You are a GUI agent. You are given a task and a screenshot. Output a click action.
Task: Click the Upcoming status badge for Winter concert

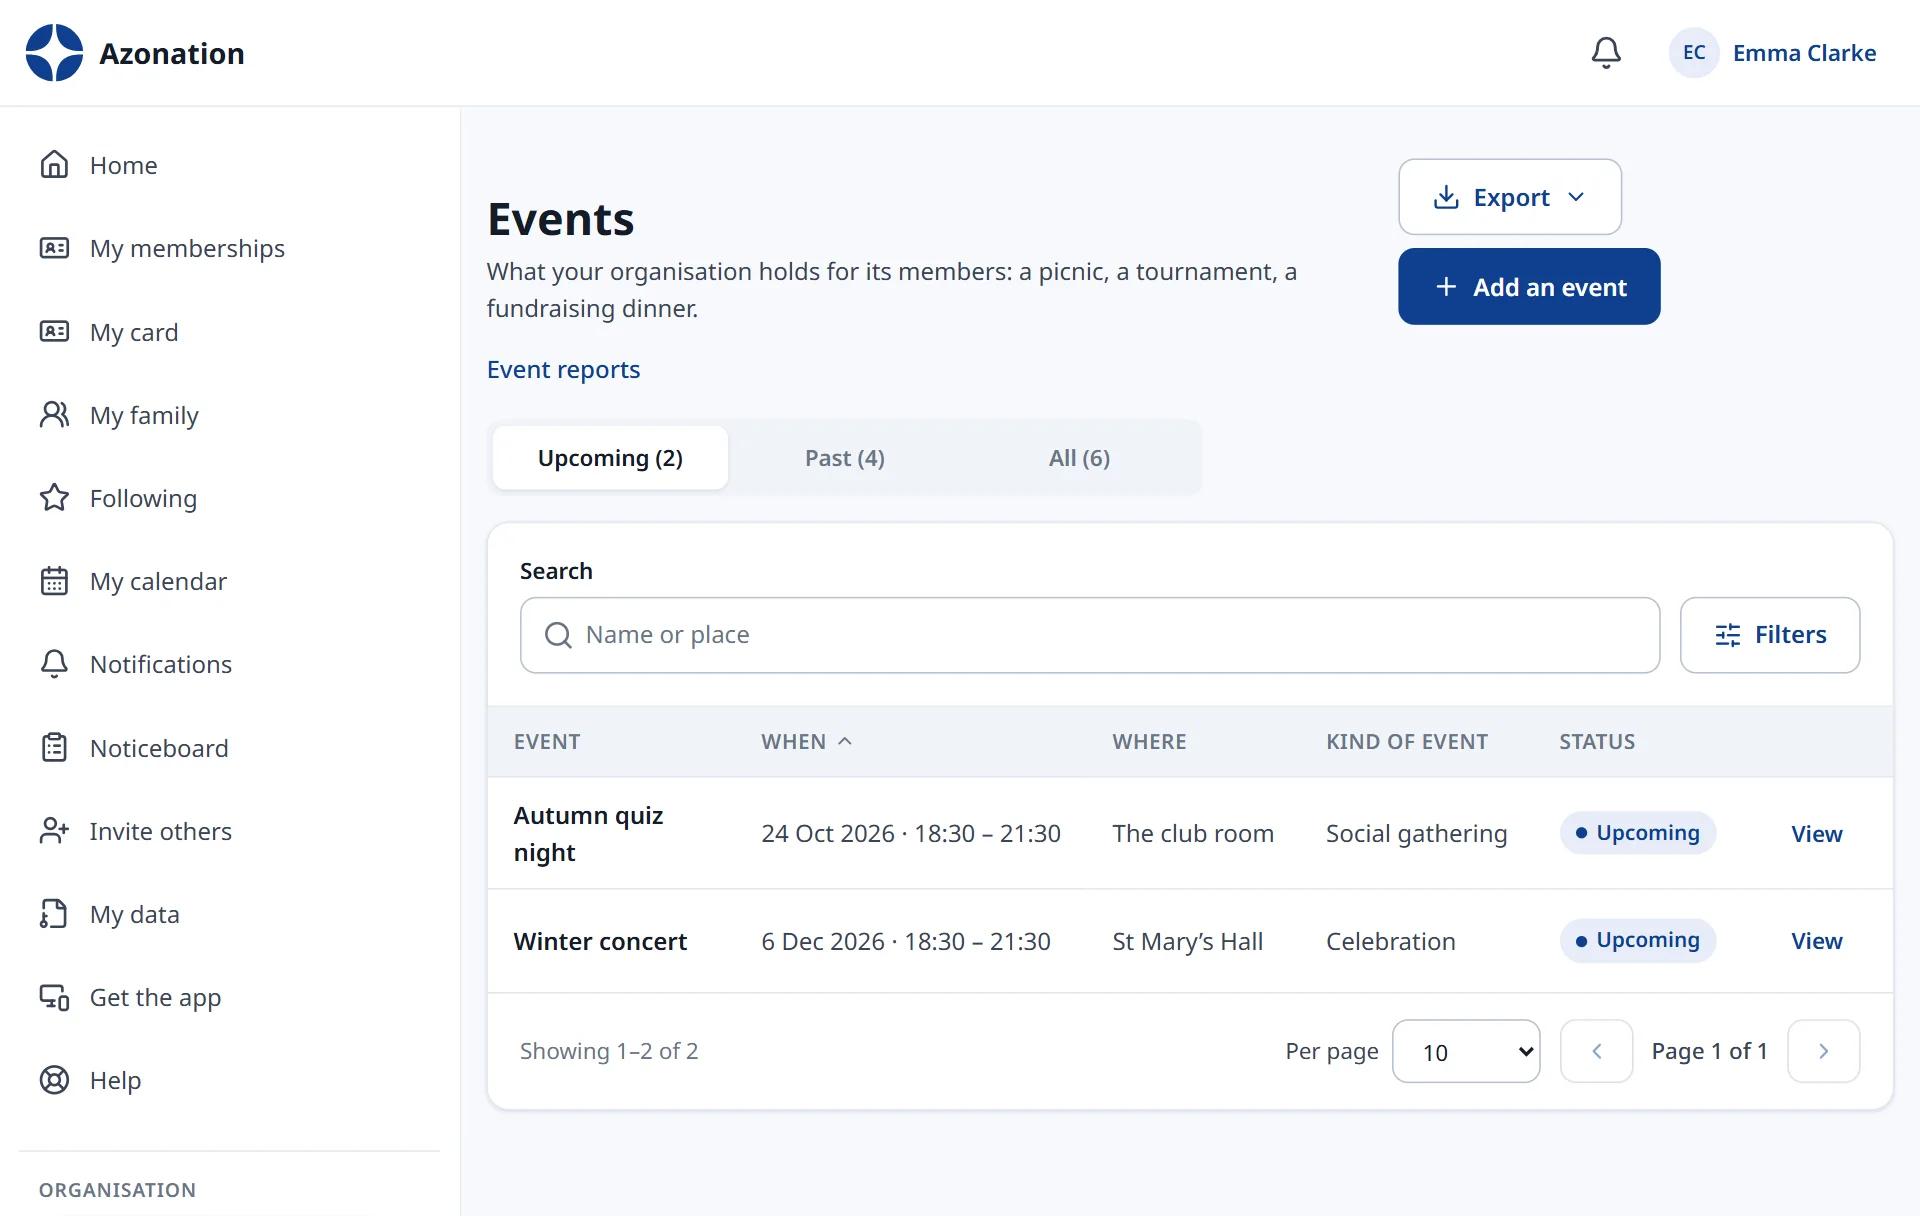1638,940
